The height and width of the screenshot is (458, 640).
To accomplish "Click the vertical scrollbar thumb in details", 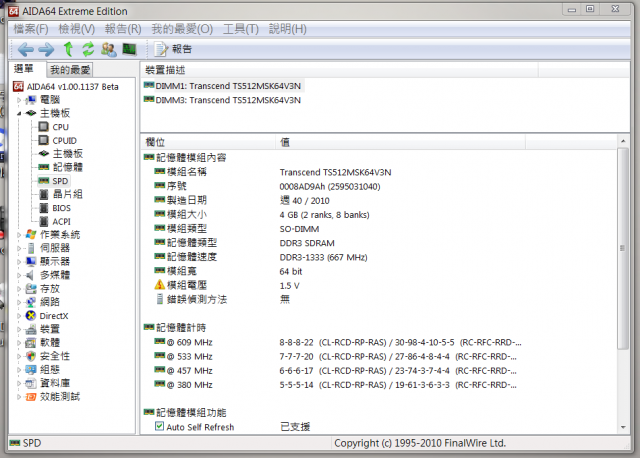I will coord(622,249).
